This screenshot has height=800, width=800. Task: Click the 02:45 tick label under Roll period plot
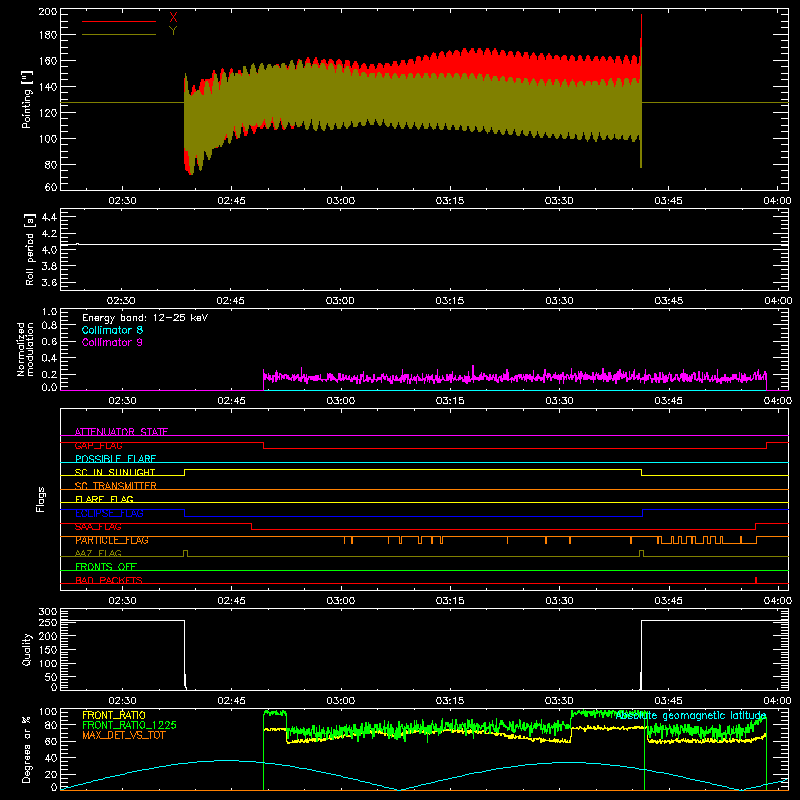pyautogui.click(x=231, y=301)
